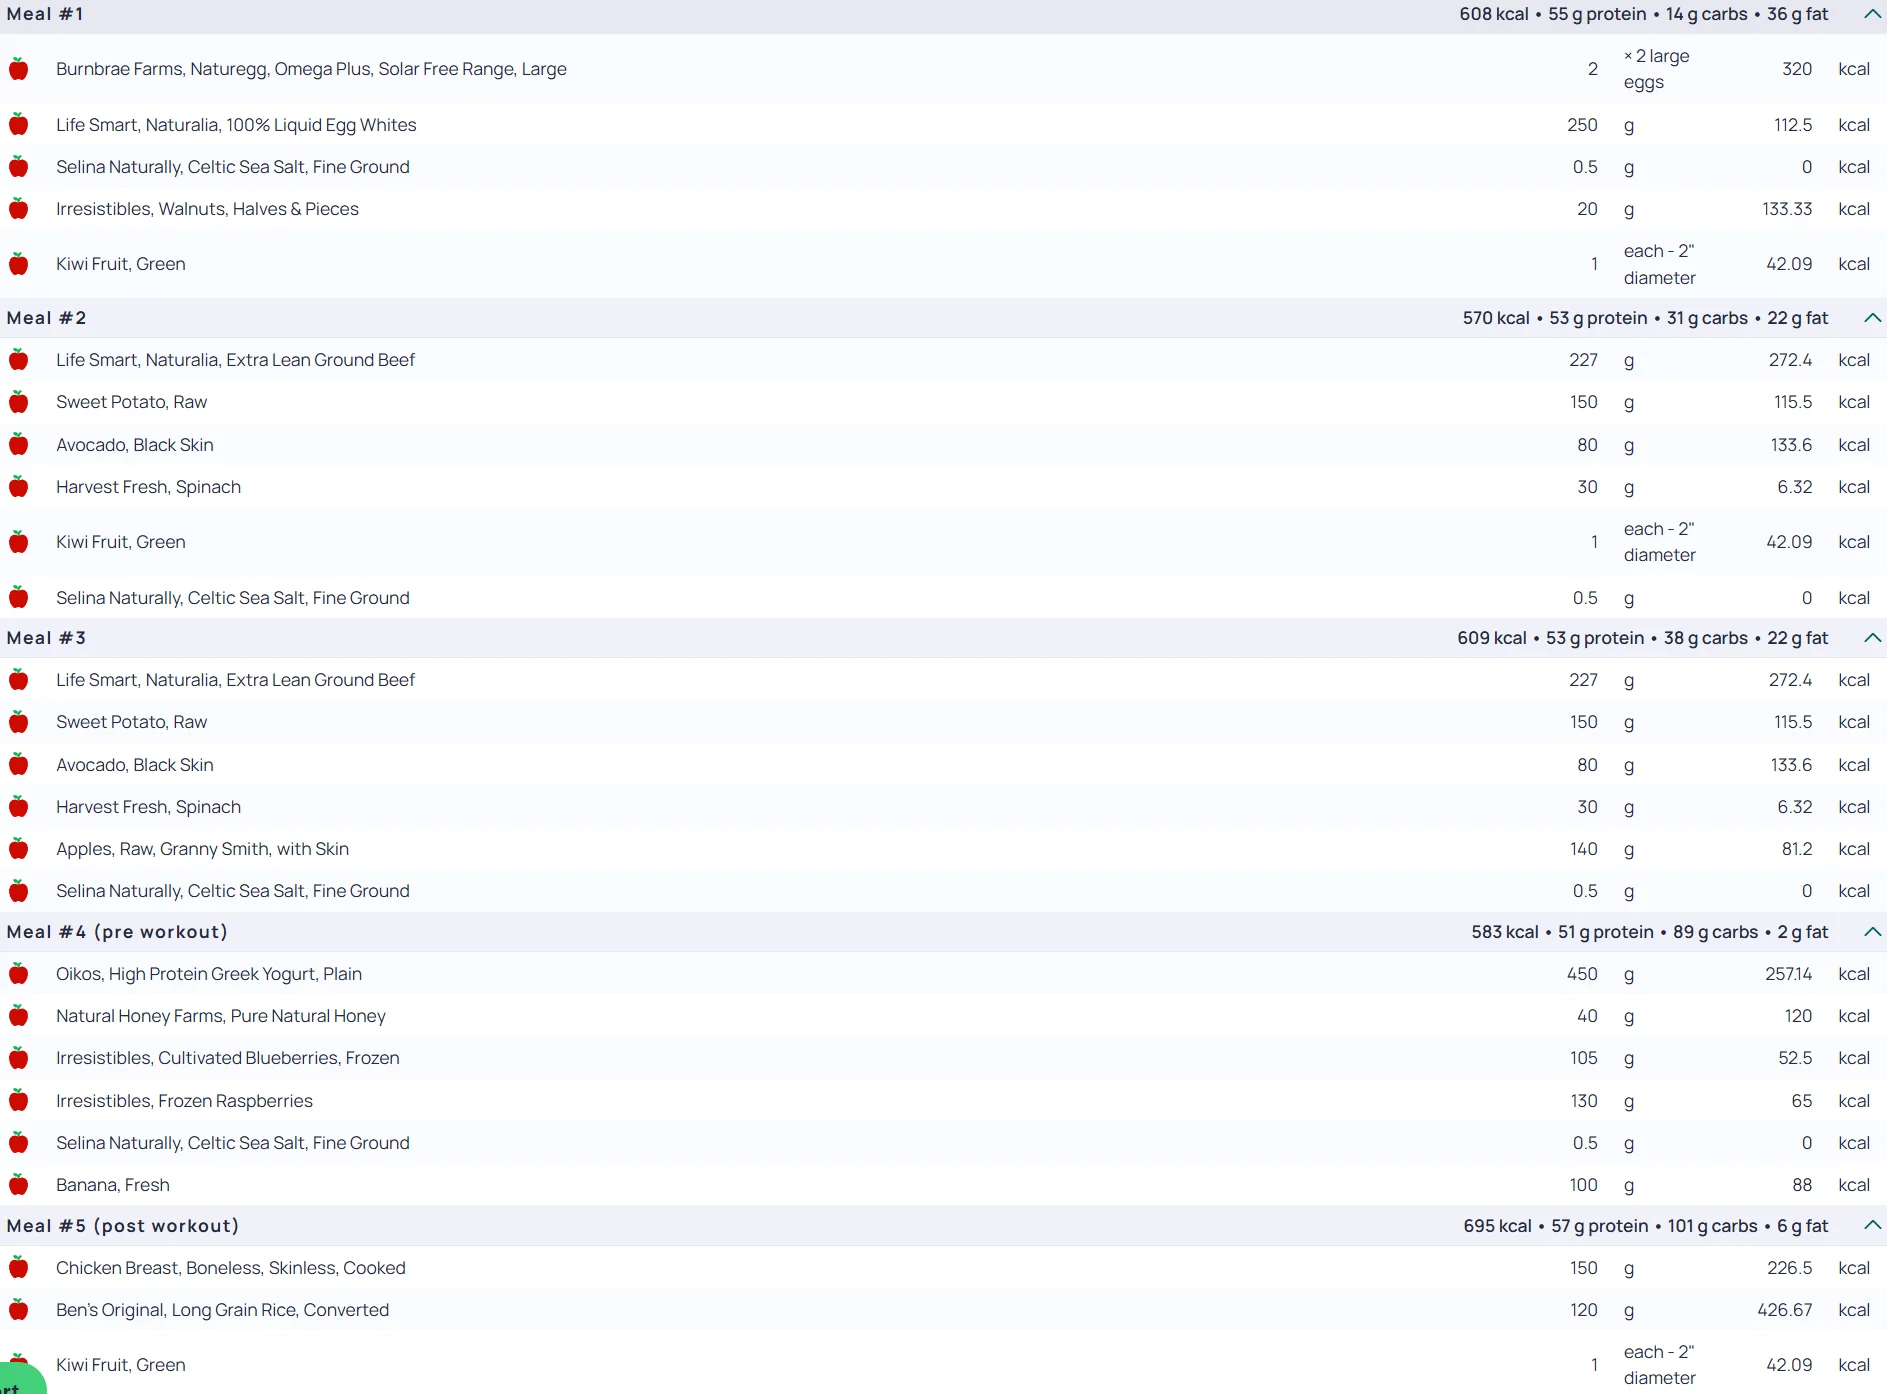Click apple icon beside Pure Natural Honey

point(18,1016)
